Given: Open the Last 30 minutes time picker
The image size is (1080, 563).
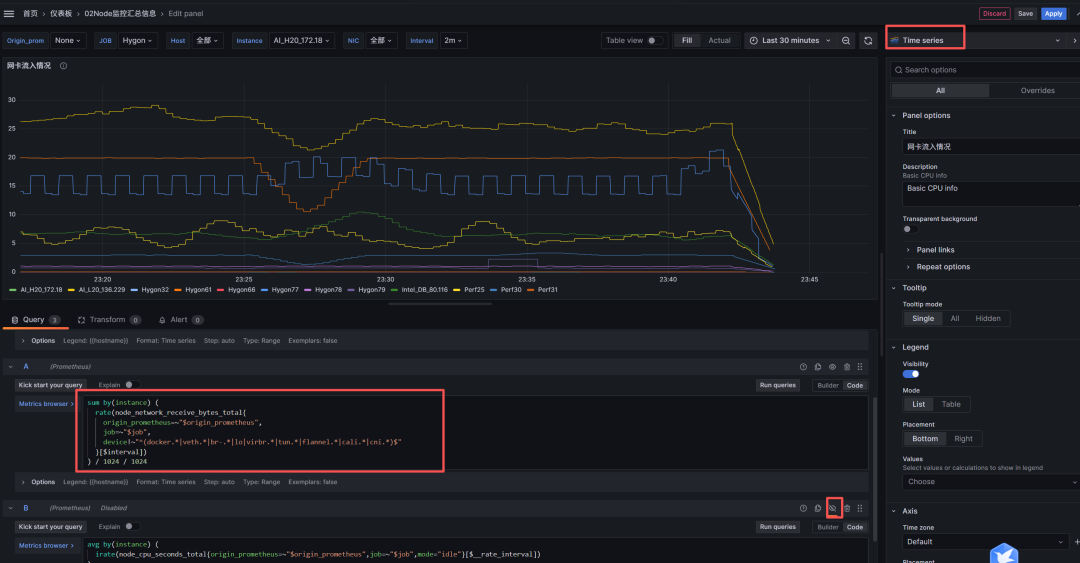Looking at the screenshot, I should (x=790, y=41).
